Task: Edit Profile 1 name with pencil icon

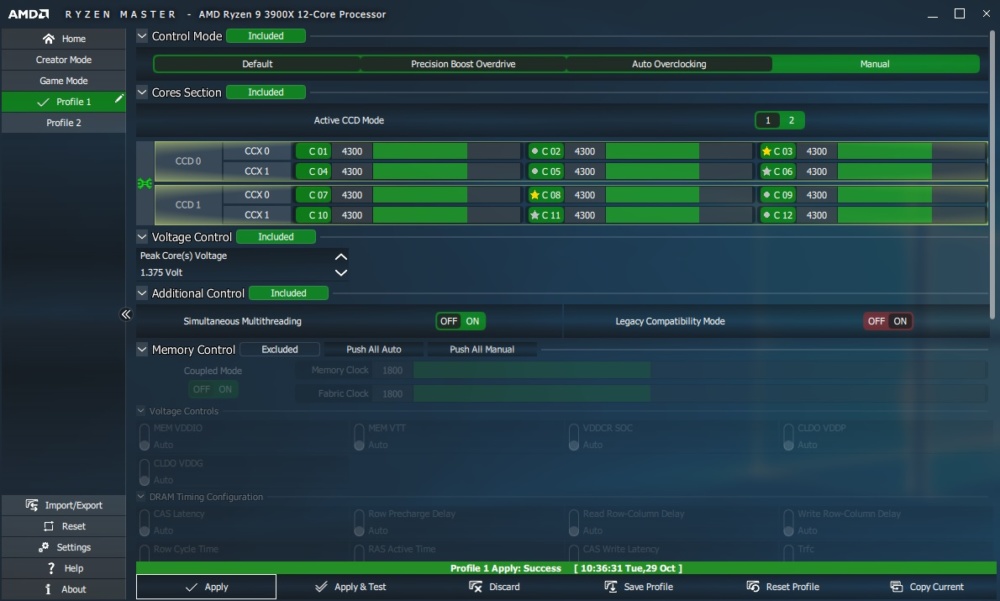Action: tap(119, 99)
